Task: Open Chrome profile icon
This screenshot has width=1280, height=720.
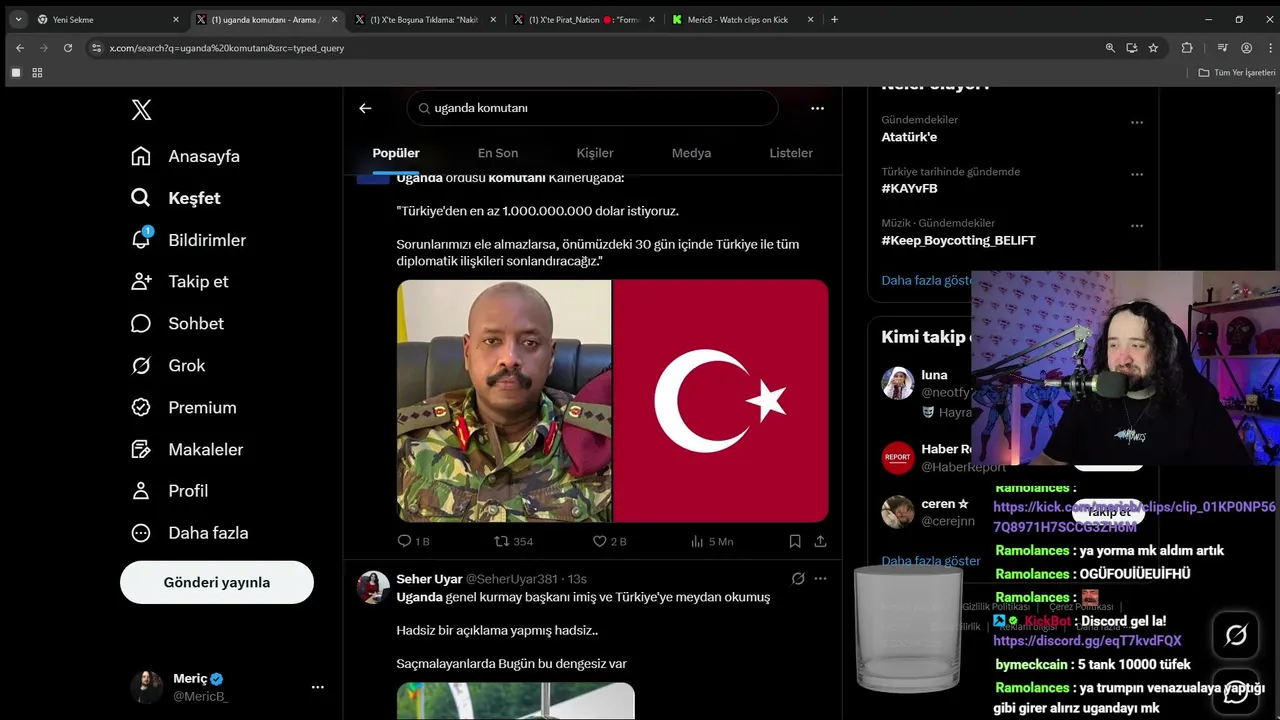Action: point(1246,47)
